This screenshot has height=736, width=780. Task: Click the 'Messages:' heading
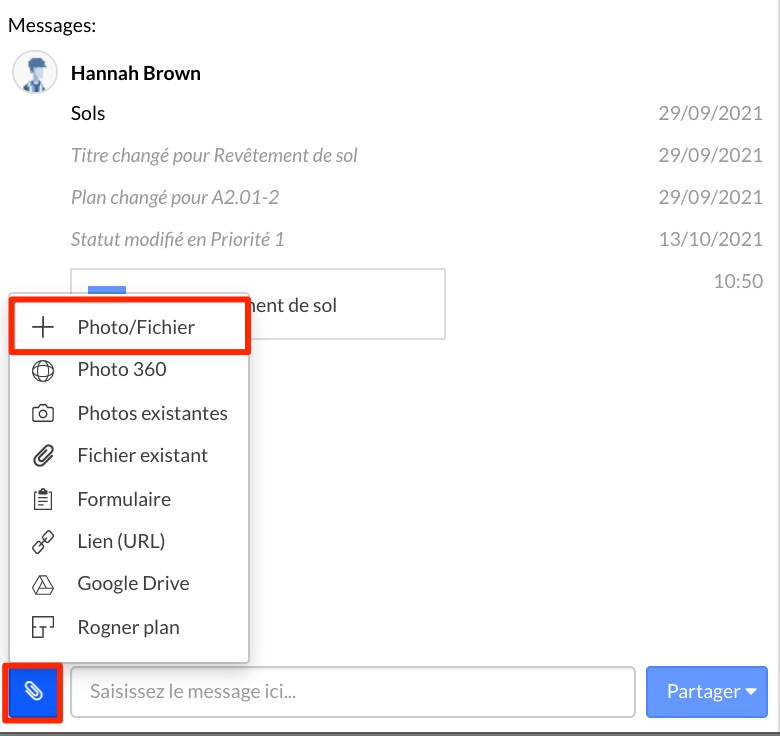tap(52, 25)
